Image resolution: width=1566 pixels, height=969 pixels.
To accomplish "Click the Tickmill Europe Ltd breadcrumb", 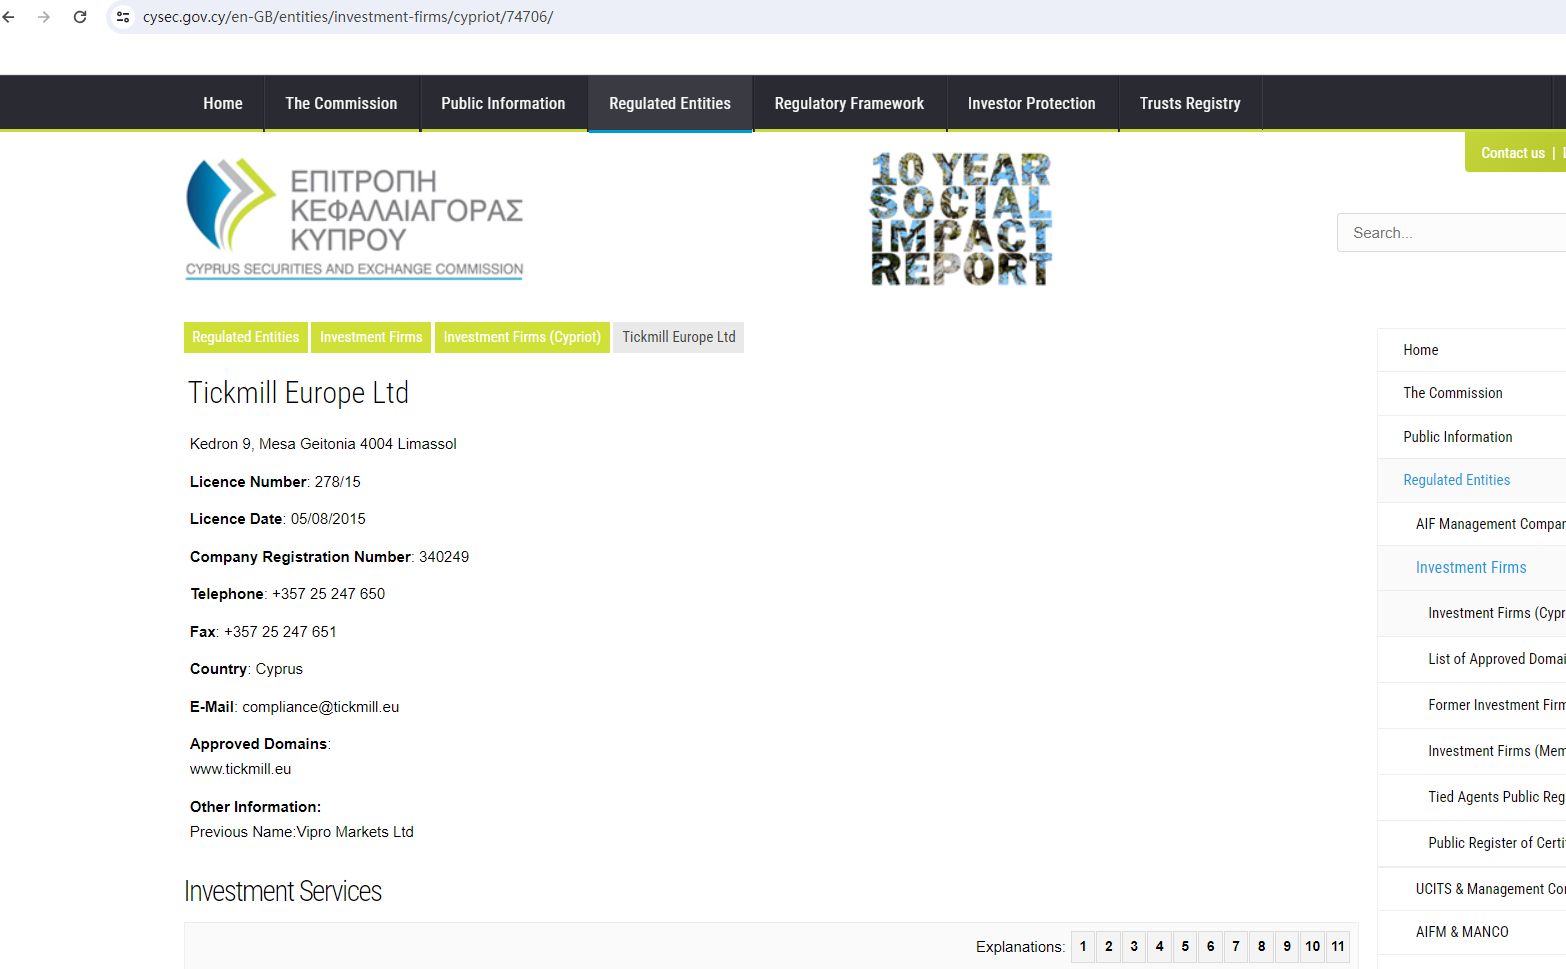I will [x=679, y=337].
